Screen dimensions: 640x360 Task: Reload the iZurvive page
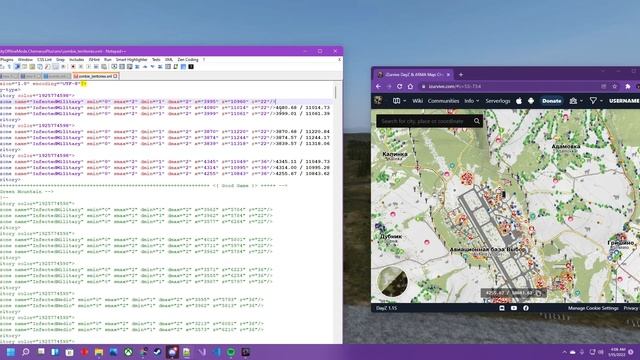point(400,87)
